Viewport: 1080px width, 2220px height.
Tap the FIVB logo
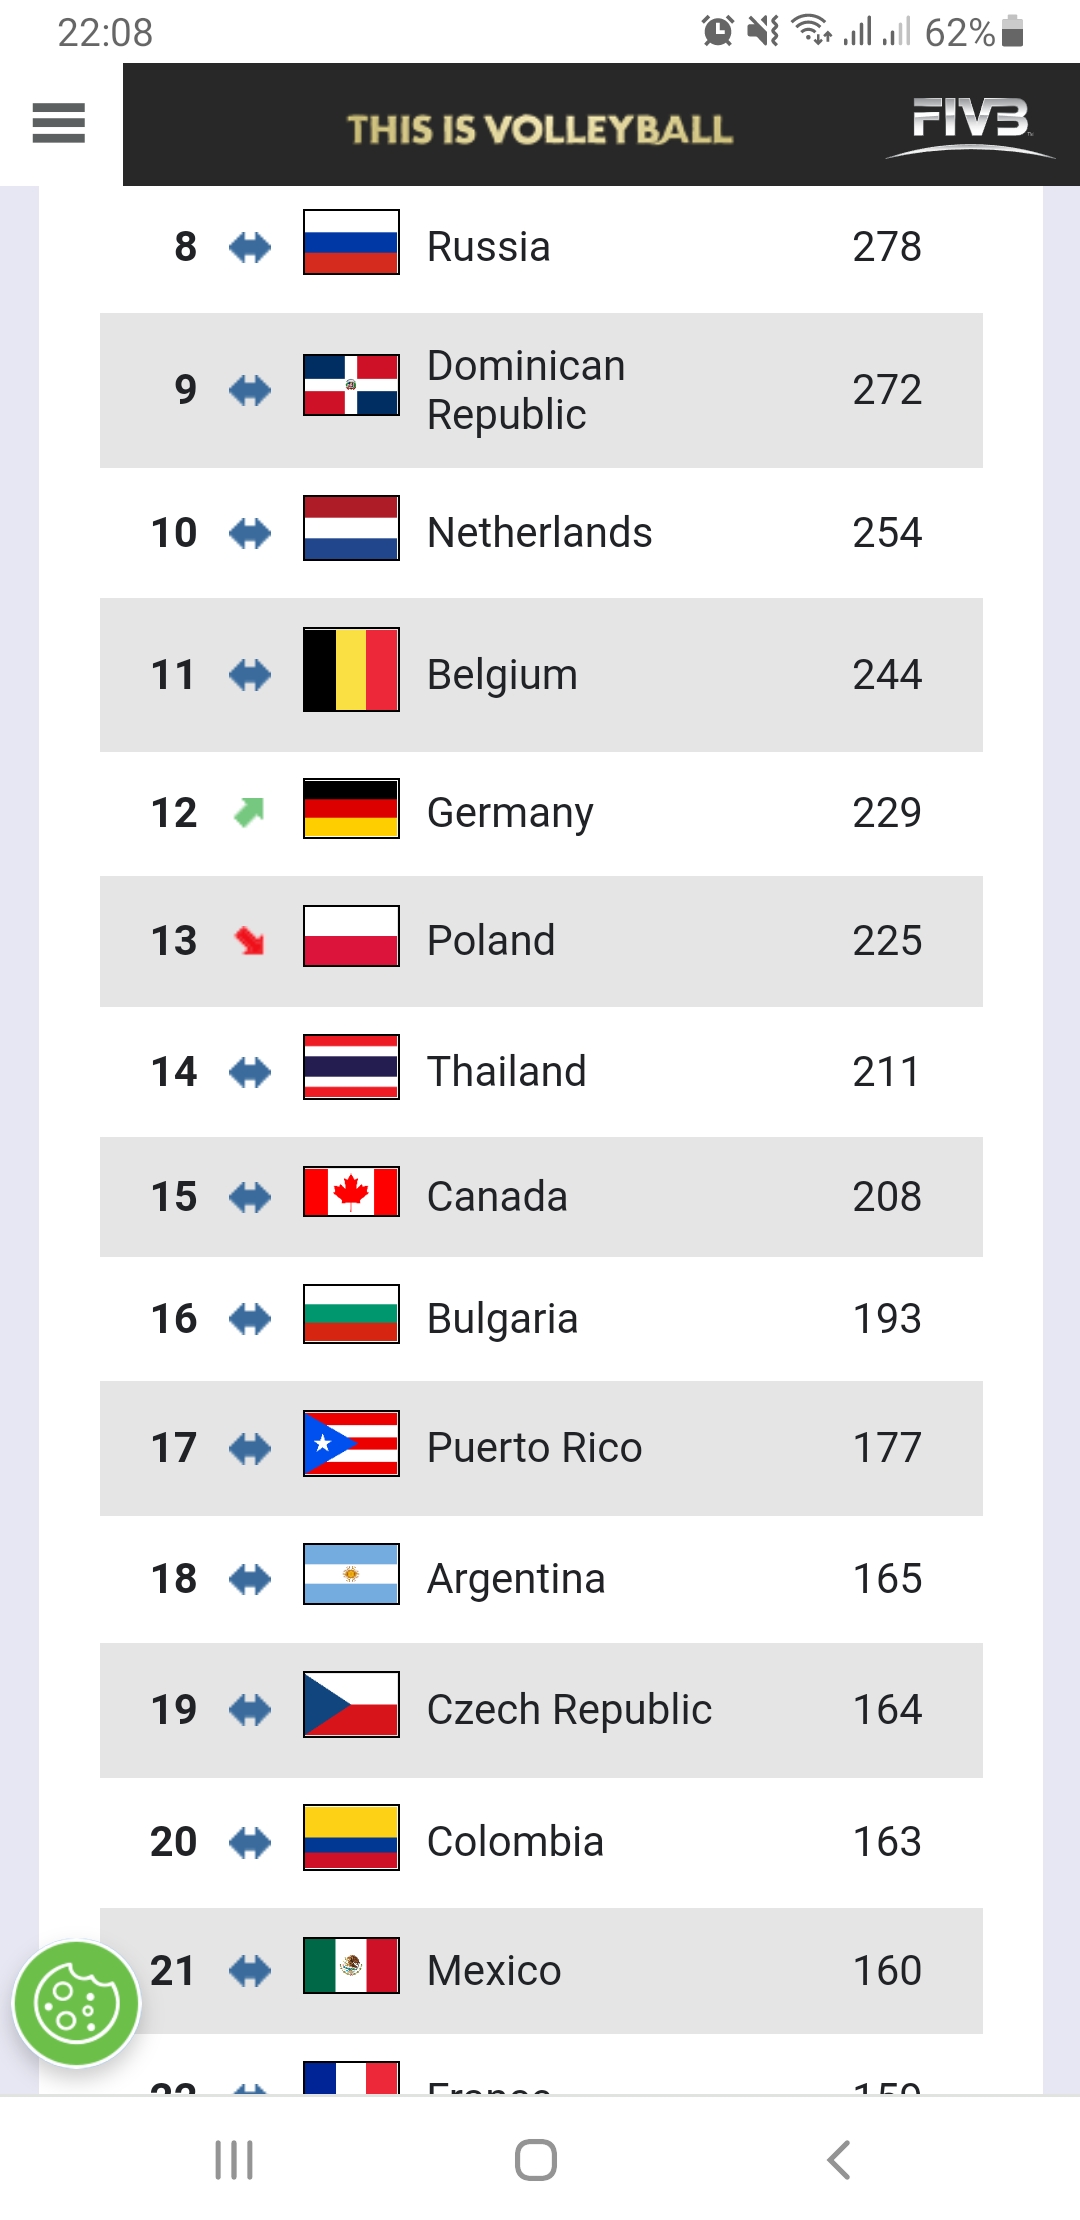pyautogui.click(x=968, y=126)
